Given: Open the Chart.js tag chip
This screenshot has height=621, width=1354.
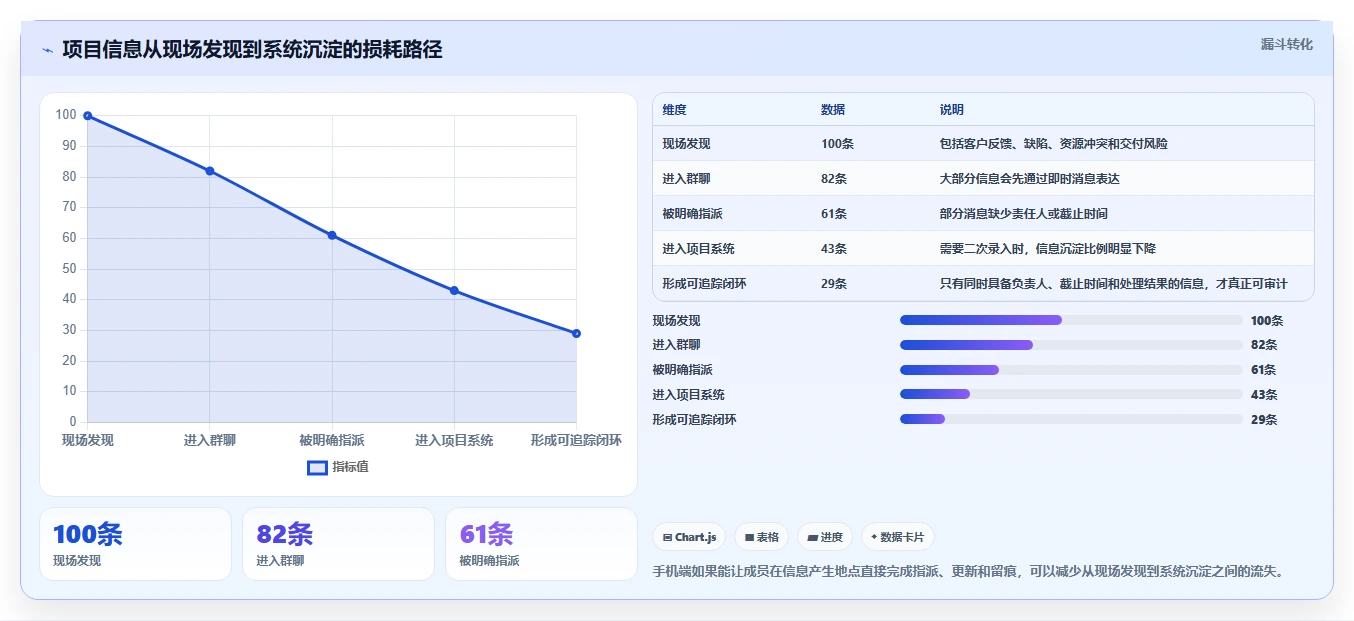Looking at the screenshot, I should (689, 537).
